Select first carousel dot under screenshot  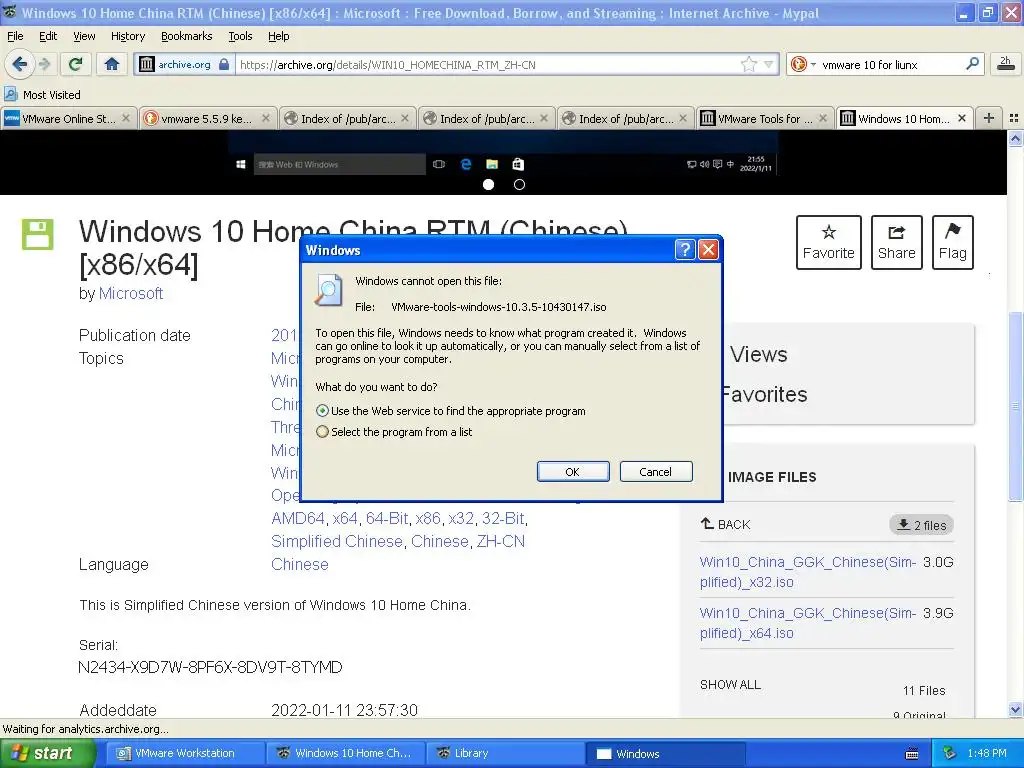pos(488,185)
